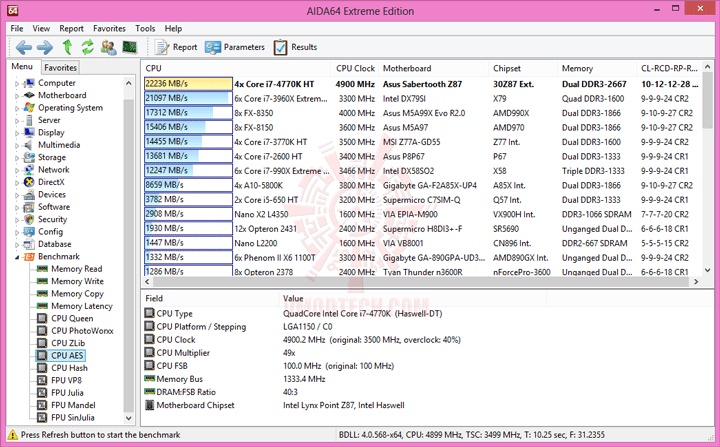720x447 pixels.
Task: Click the CPU ZLib benchmark icon
Action: 42,343
